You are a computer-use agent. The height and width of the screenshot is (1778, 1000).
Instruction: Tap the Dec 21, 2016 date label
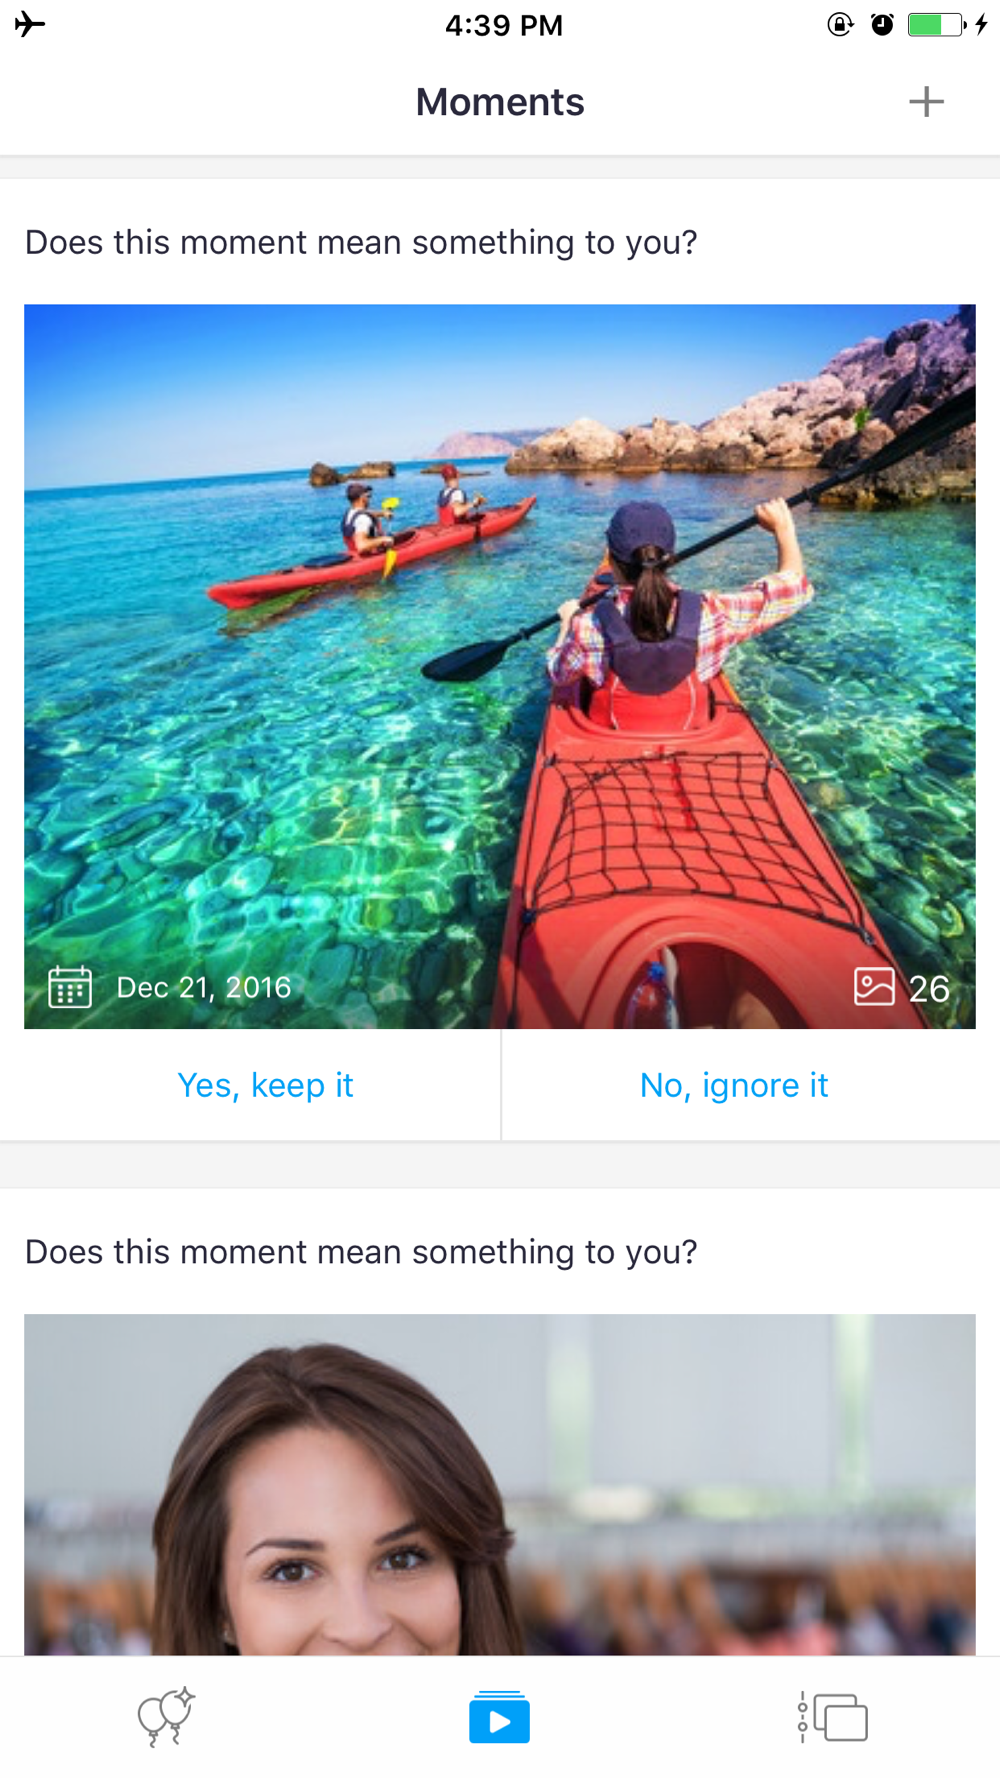pos(204,988)
